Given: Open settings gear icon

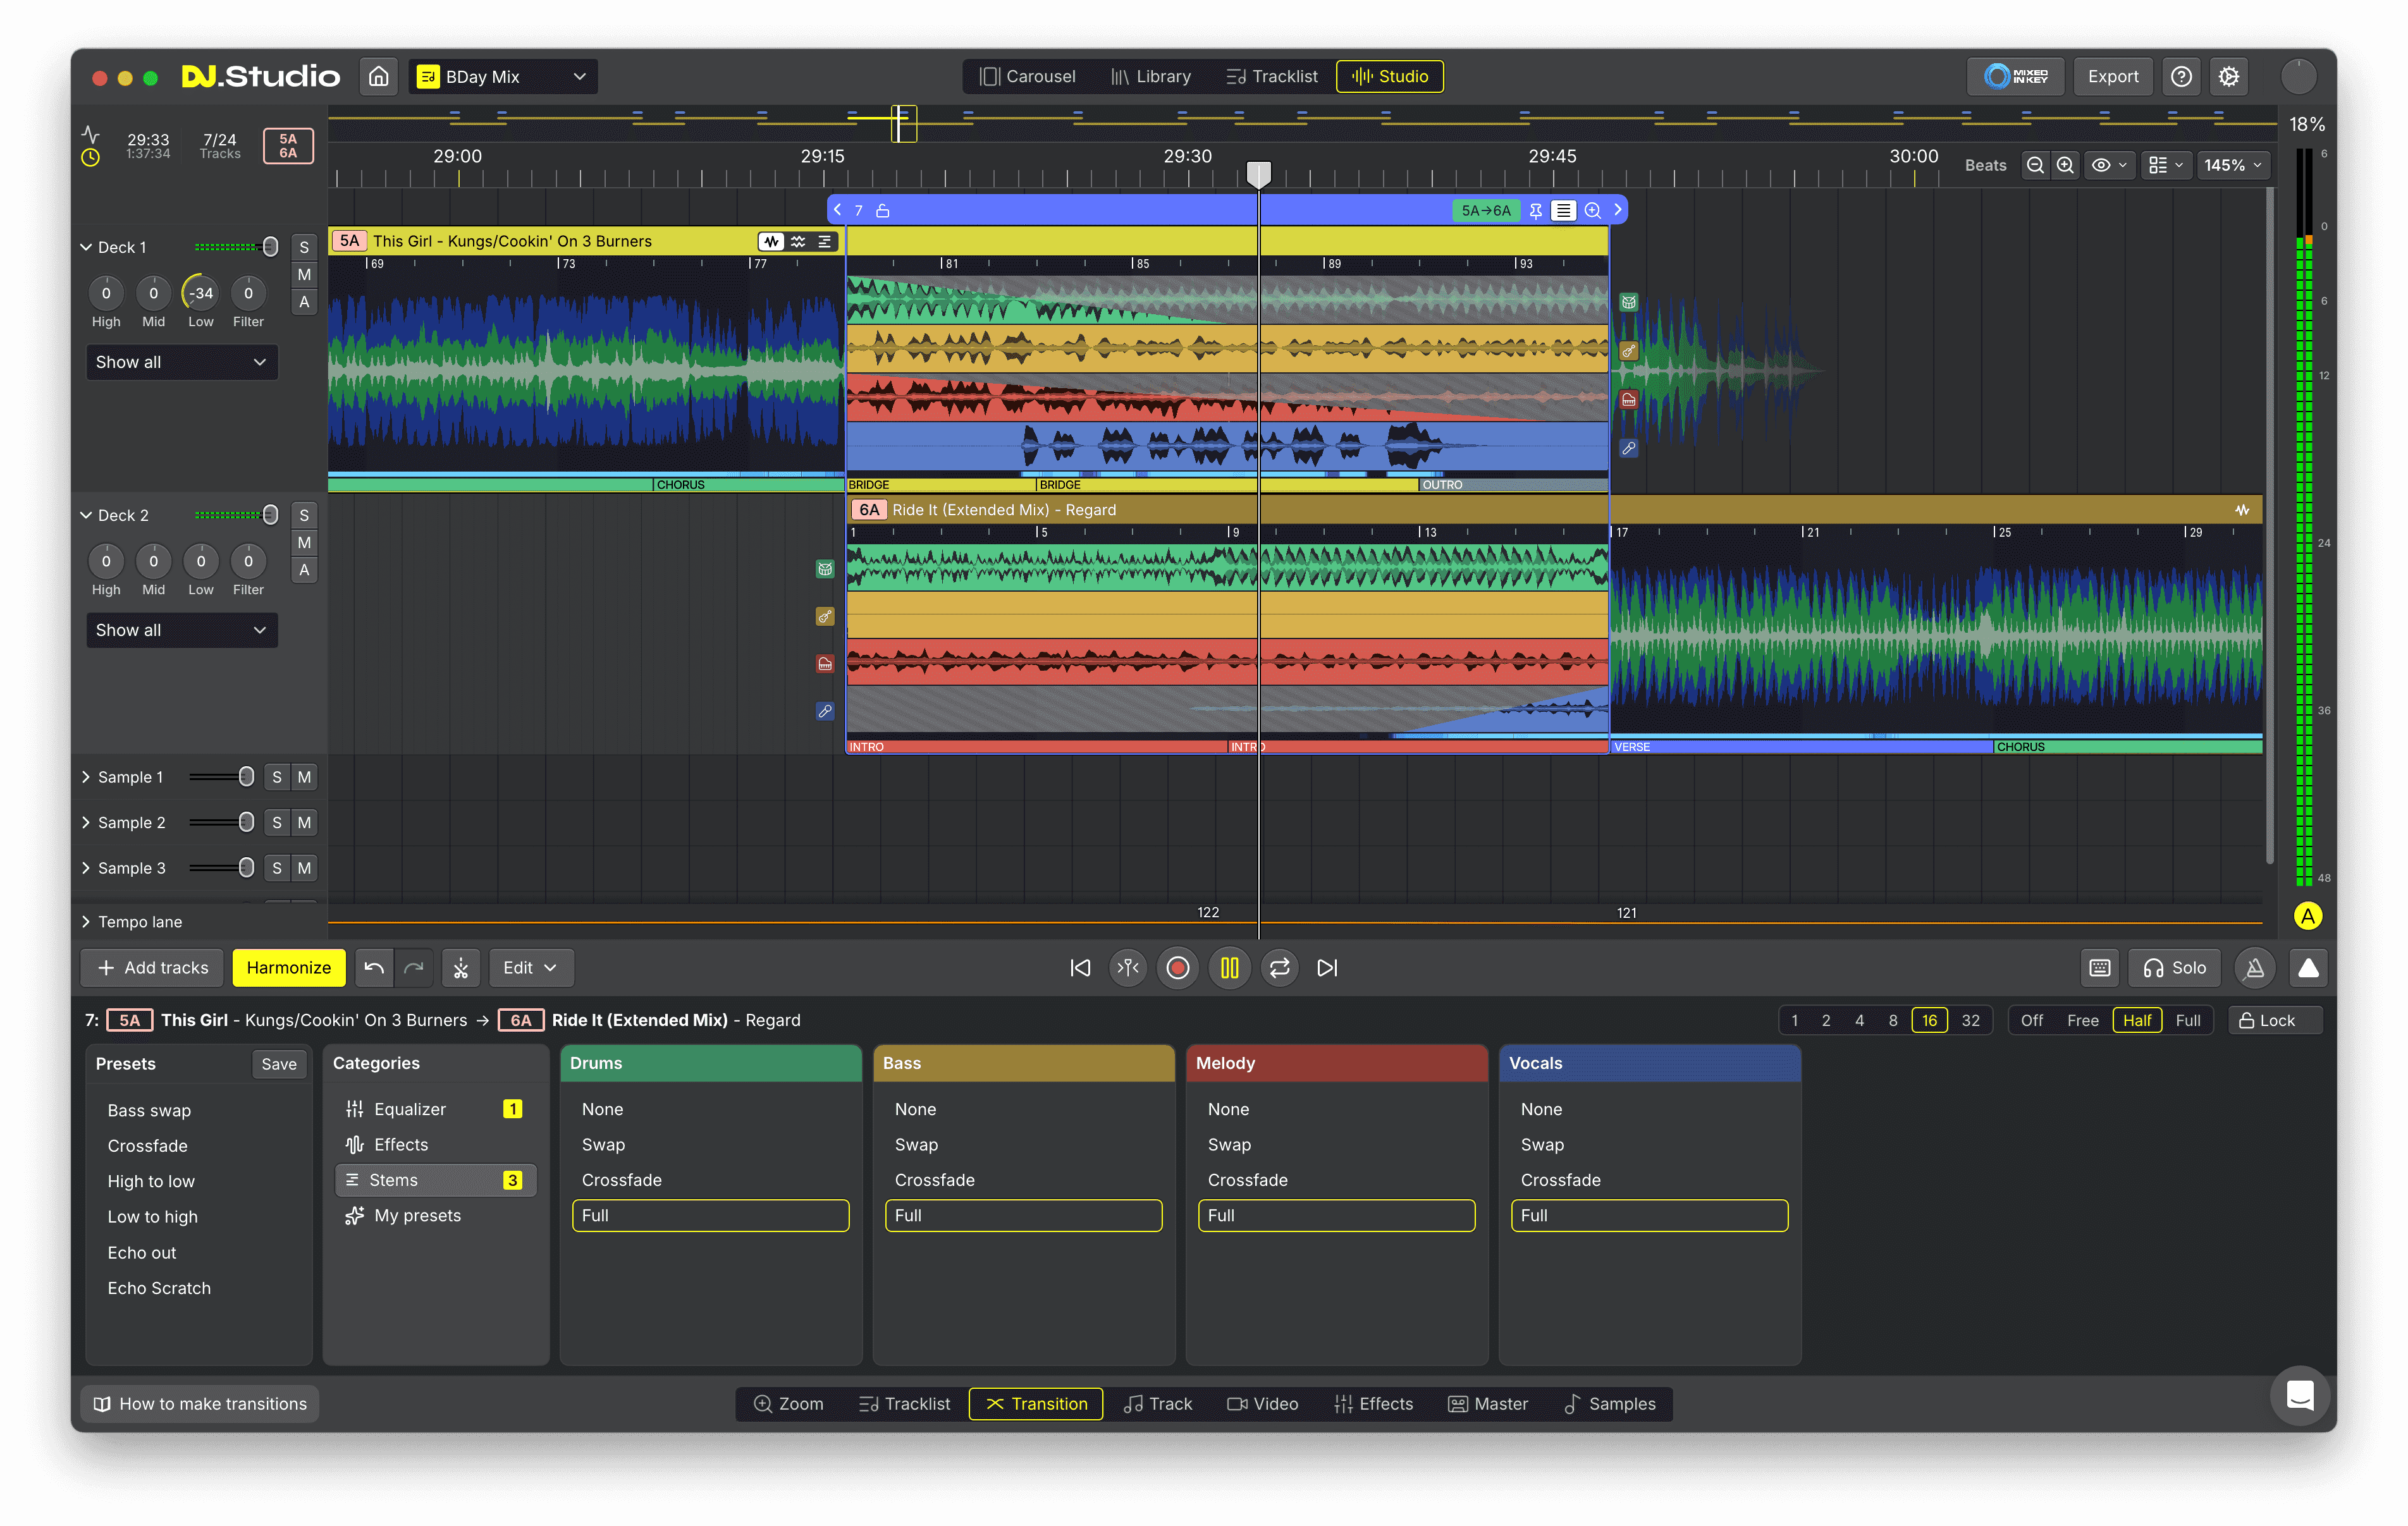Looking at the screenshot, I should coord(2229,76).
